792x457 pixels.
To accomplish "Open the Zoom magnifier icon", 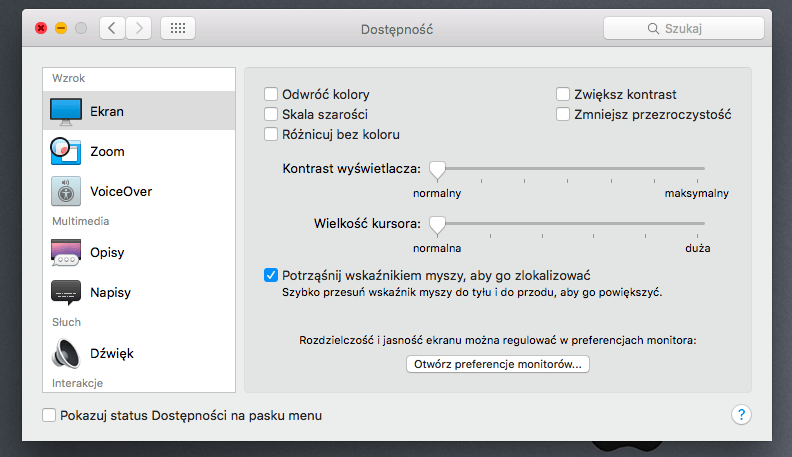I will pyautogui.click(x=66, y=151).
